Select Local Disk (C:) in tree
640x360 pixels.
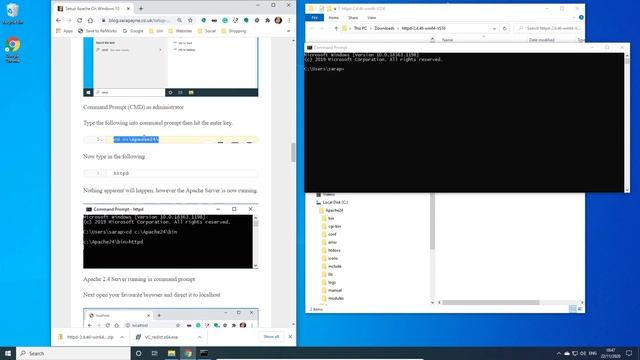335,202
